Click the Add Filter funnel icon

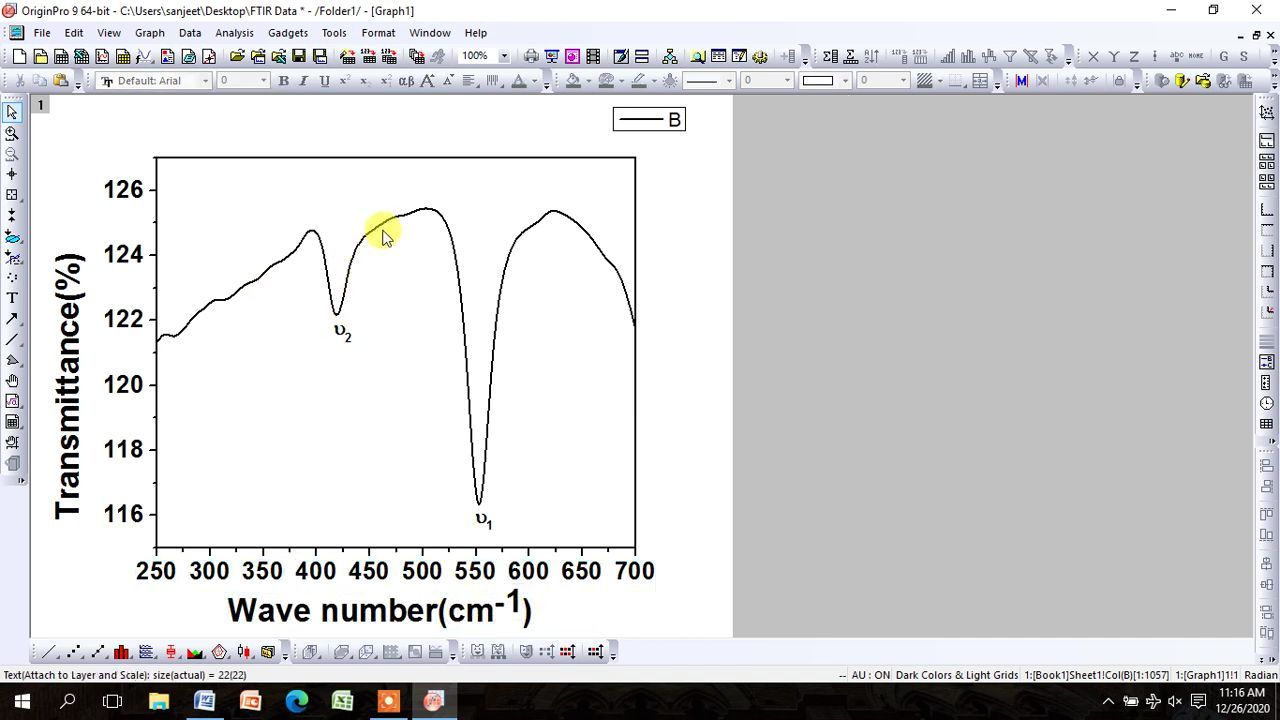point(1010,57)
